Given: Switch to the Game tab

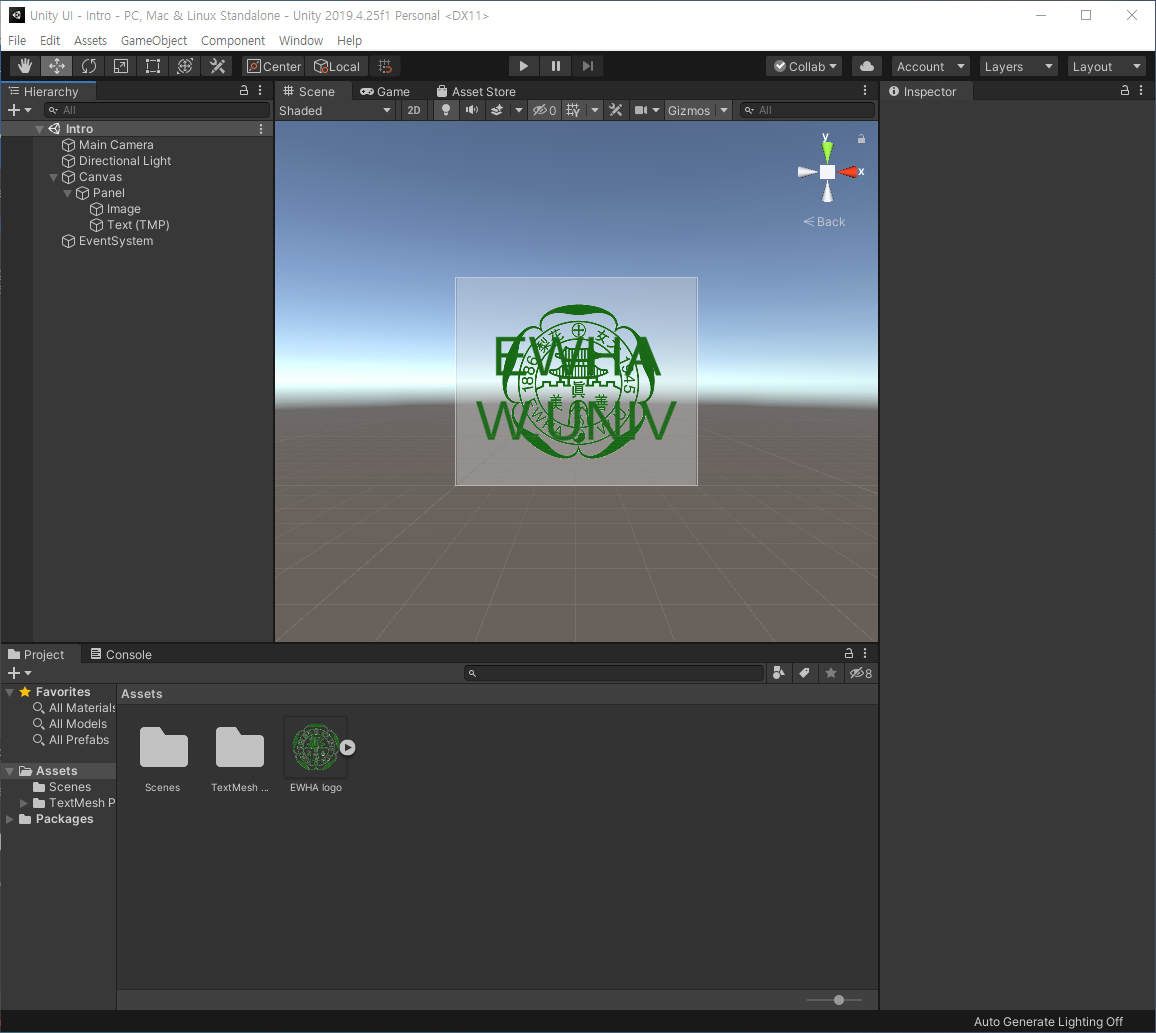Looking at the screenshot, I should point(385,91).
